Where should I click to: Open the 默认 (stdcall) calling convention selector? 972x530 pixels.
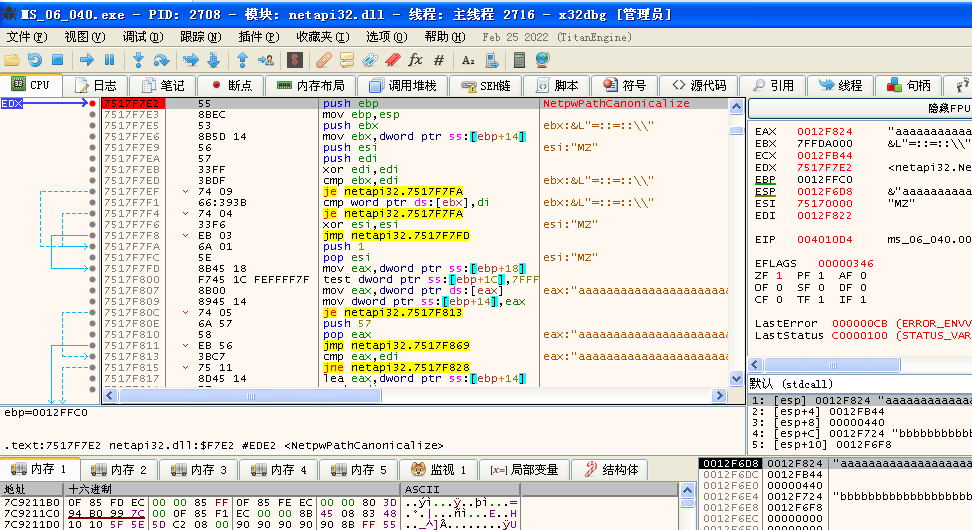click(x=790, y=383)
